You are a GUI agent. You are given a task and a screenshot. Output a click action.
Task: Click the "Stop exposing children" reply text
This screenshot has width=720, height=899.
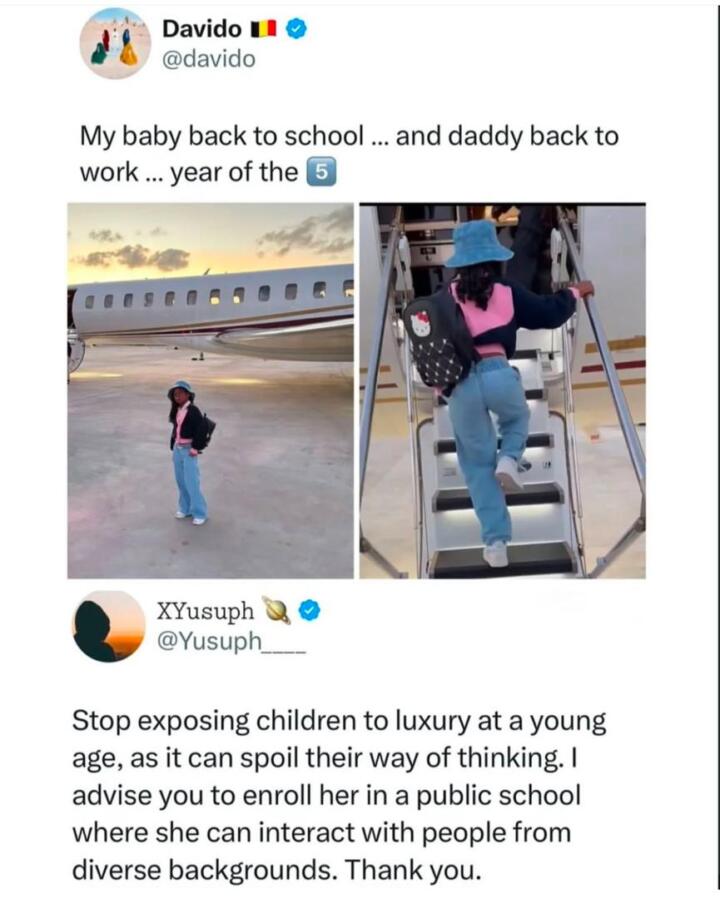click(x=339, y=795)
